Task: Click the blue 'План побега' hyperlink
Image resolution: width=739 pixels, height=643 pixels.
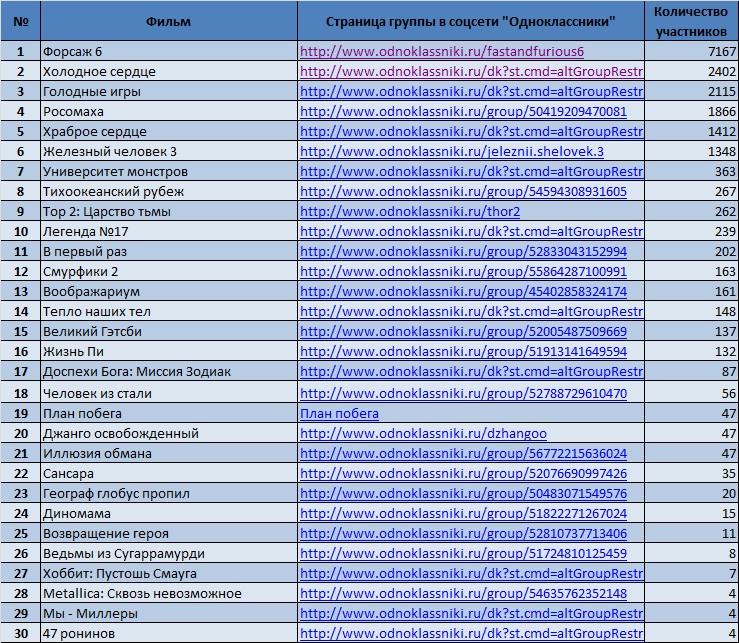Action: click(339, 413)
